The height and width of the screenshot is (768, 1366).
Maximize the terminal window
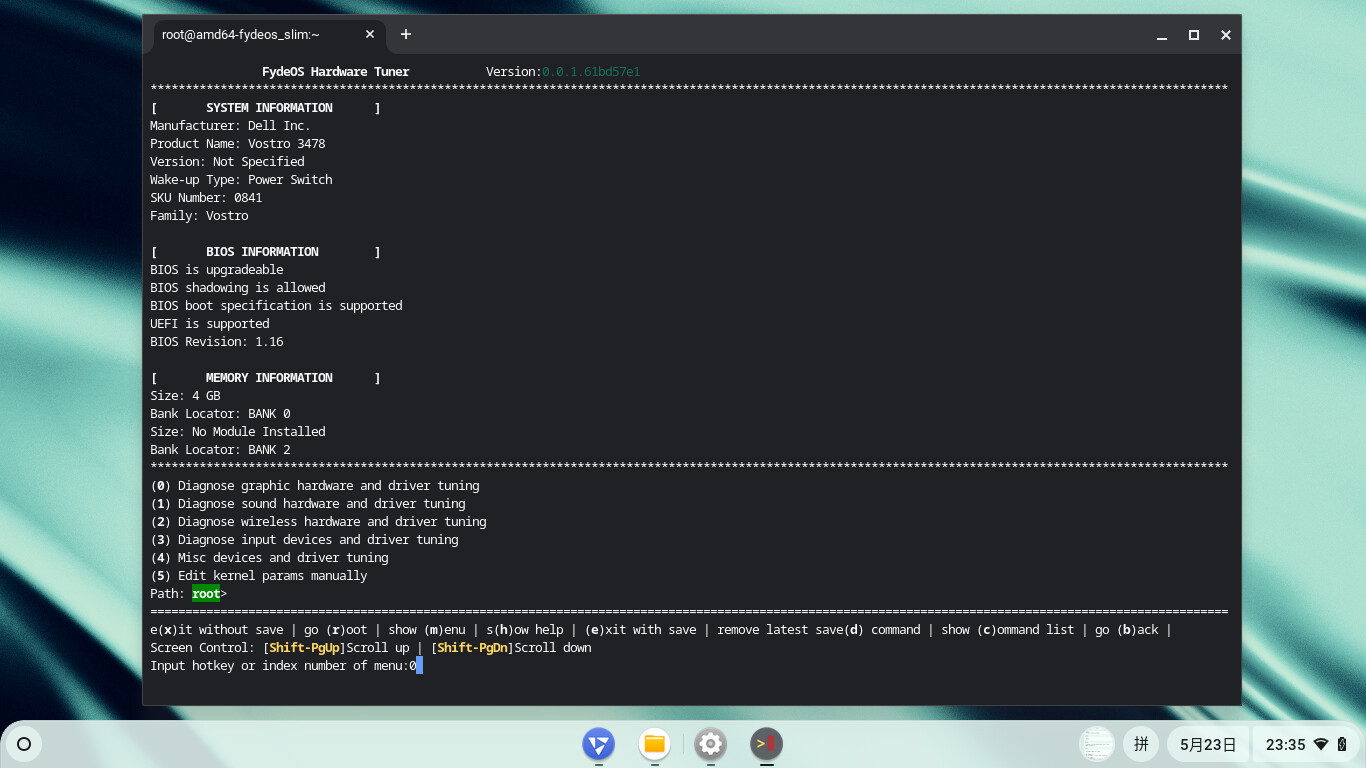coord(1194,35)
